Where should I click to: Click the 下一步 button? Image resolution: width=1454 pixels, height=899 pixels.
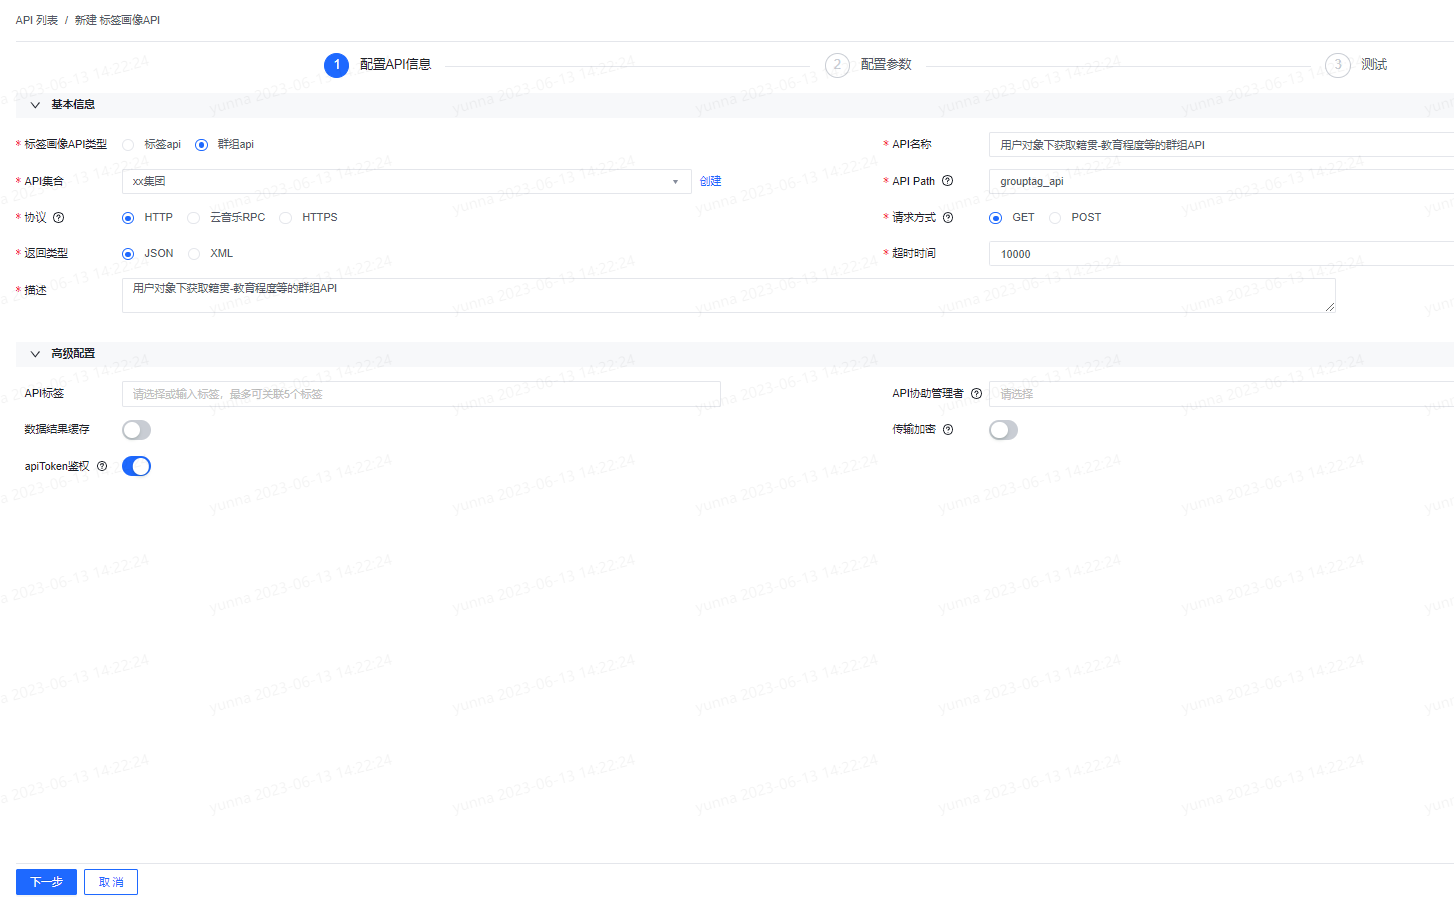coord(46,882)
